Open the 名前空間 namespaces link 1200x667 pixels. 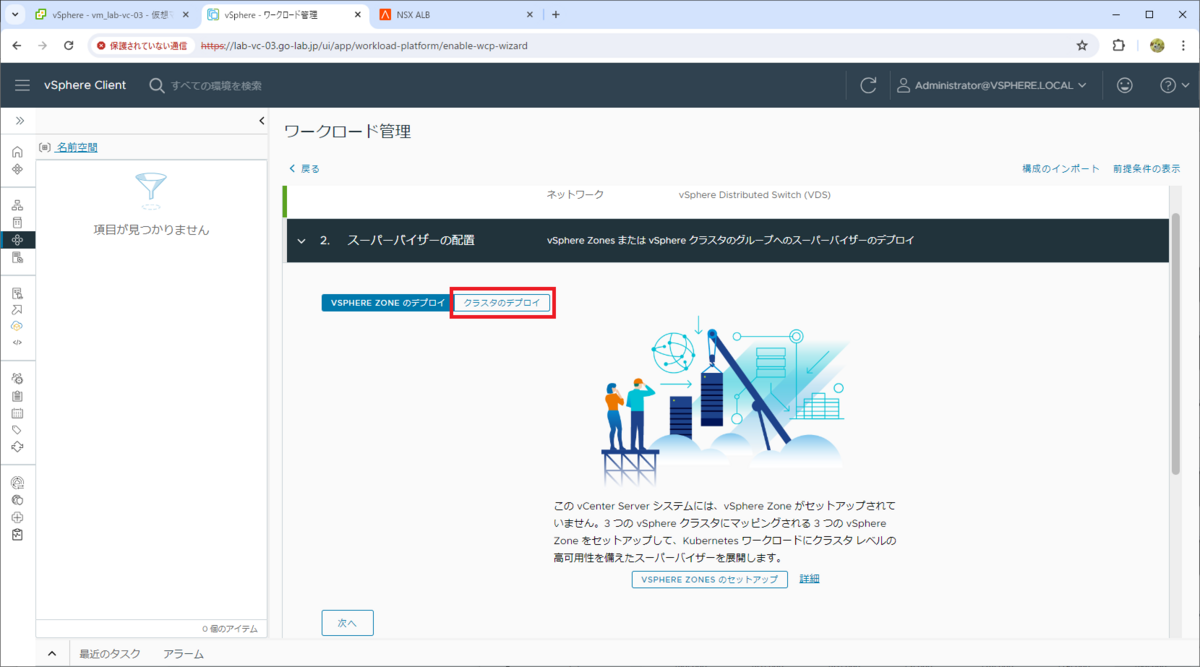[x=77, y=147]
